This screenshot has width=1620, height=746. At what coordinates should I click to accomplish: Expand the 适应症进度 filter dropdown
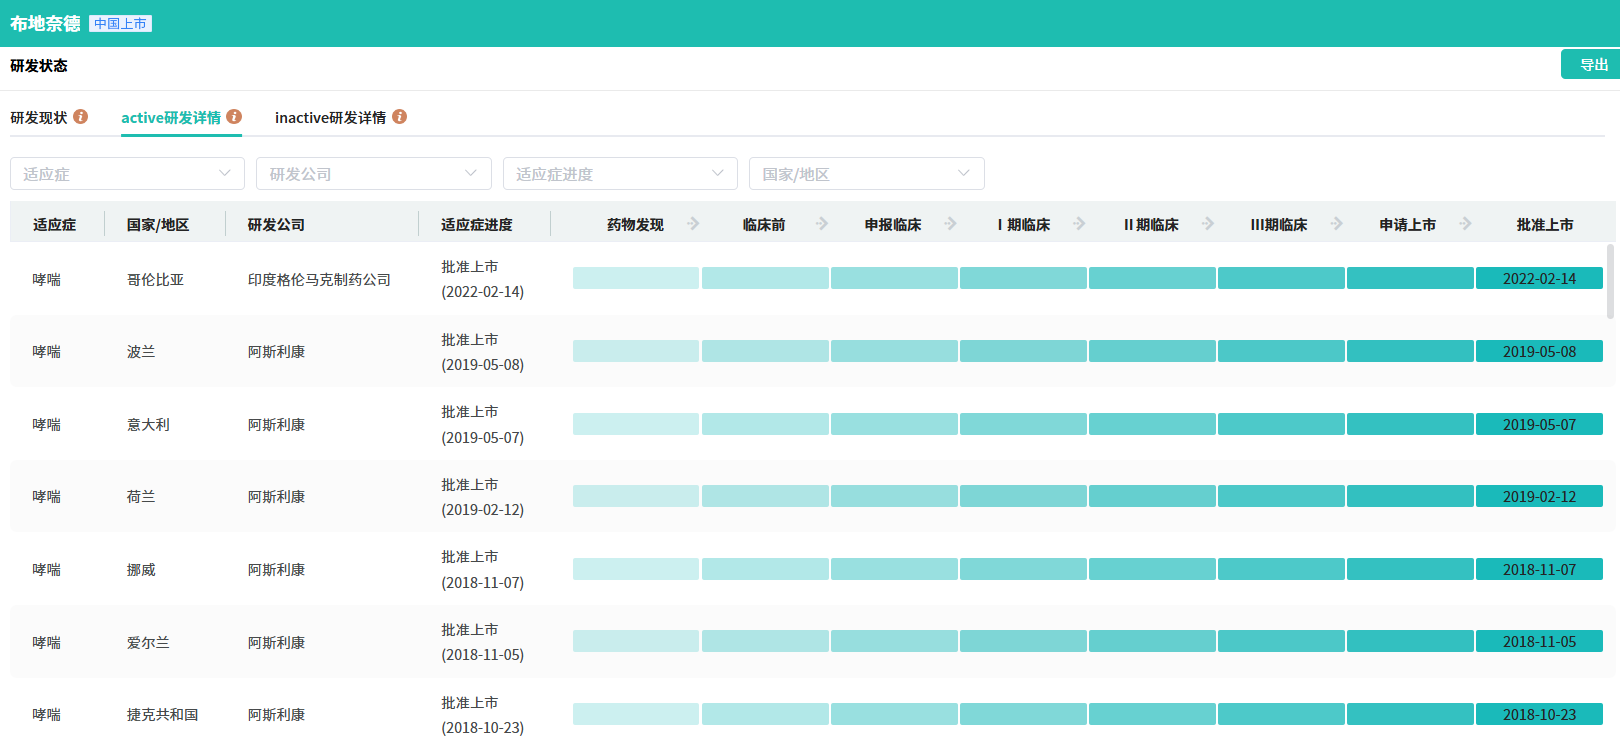coord(619,174)
